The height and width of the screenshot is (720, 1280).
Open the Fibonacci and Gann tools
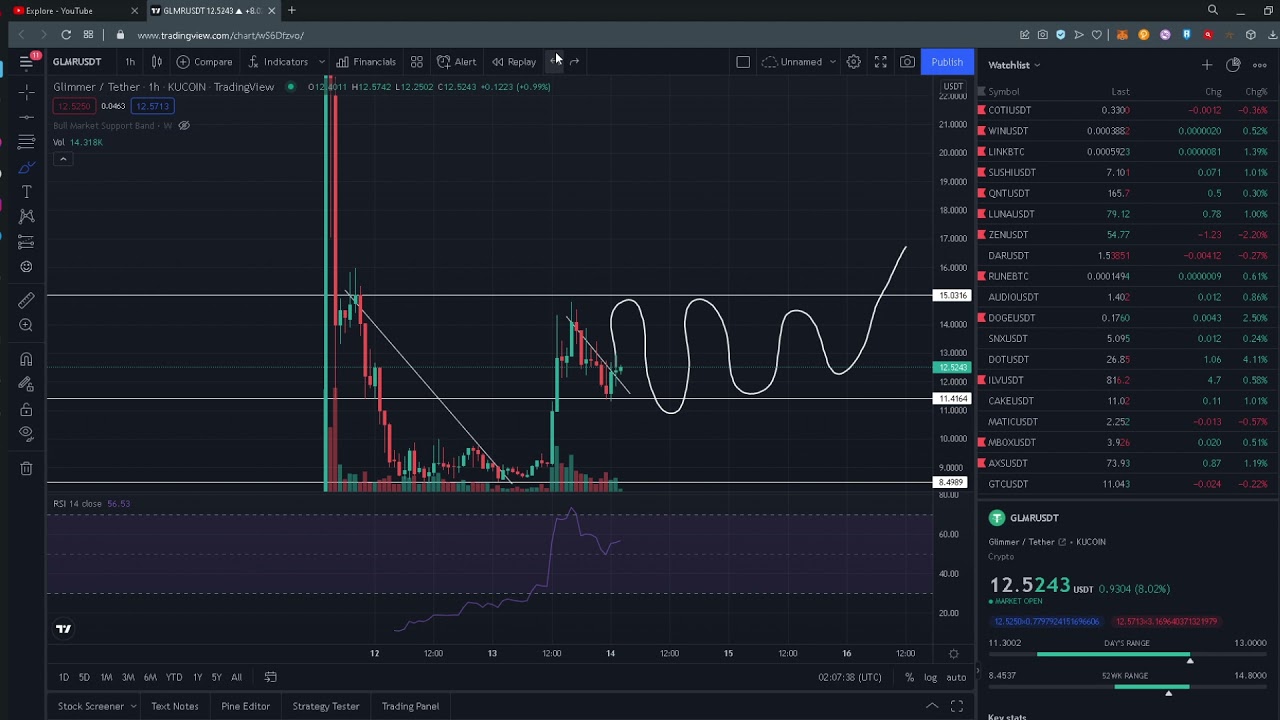[x=26, y=142]
